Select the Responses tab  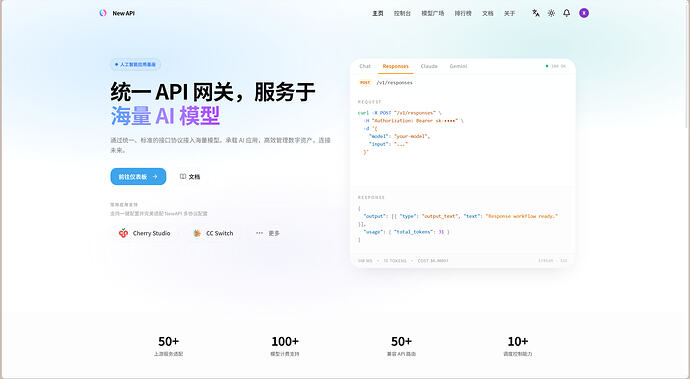pos(396,66)
